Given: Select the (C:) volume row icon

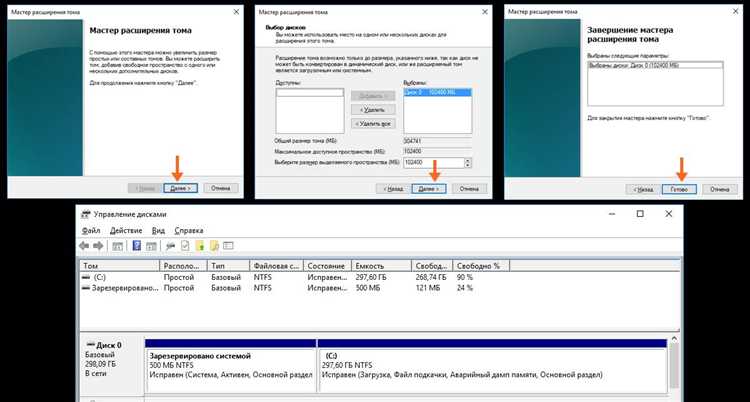Looking at the screenshot, I should click(x=86, y=279).
